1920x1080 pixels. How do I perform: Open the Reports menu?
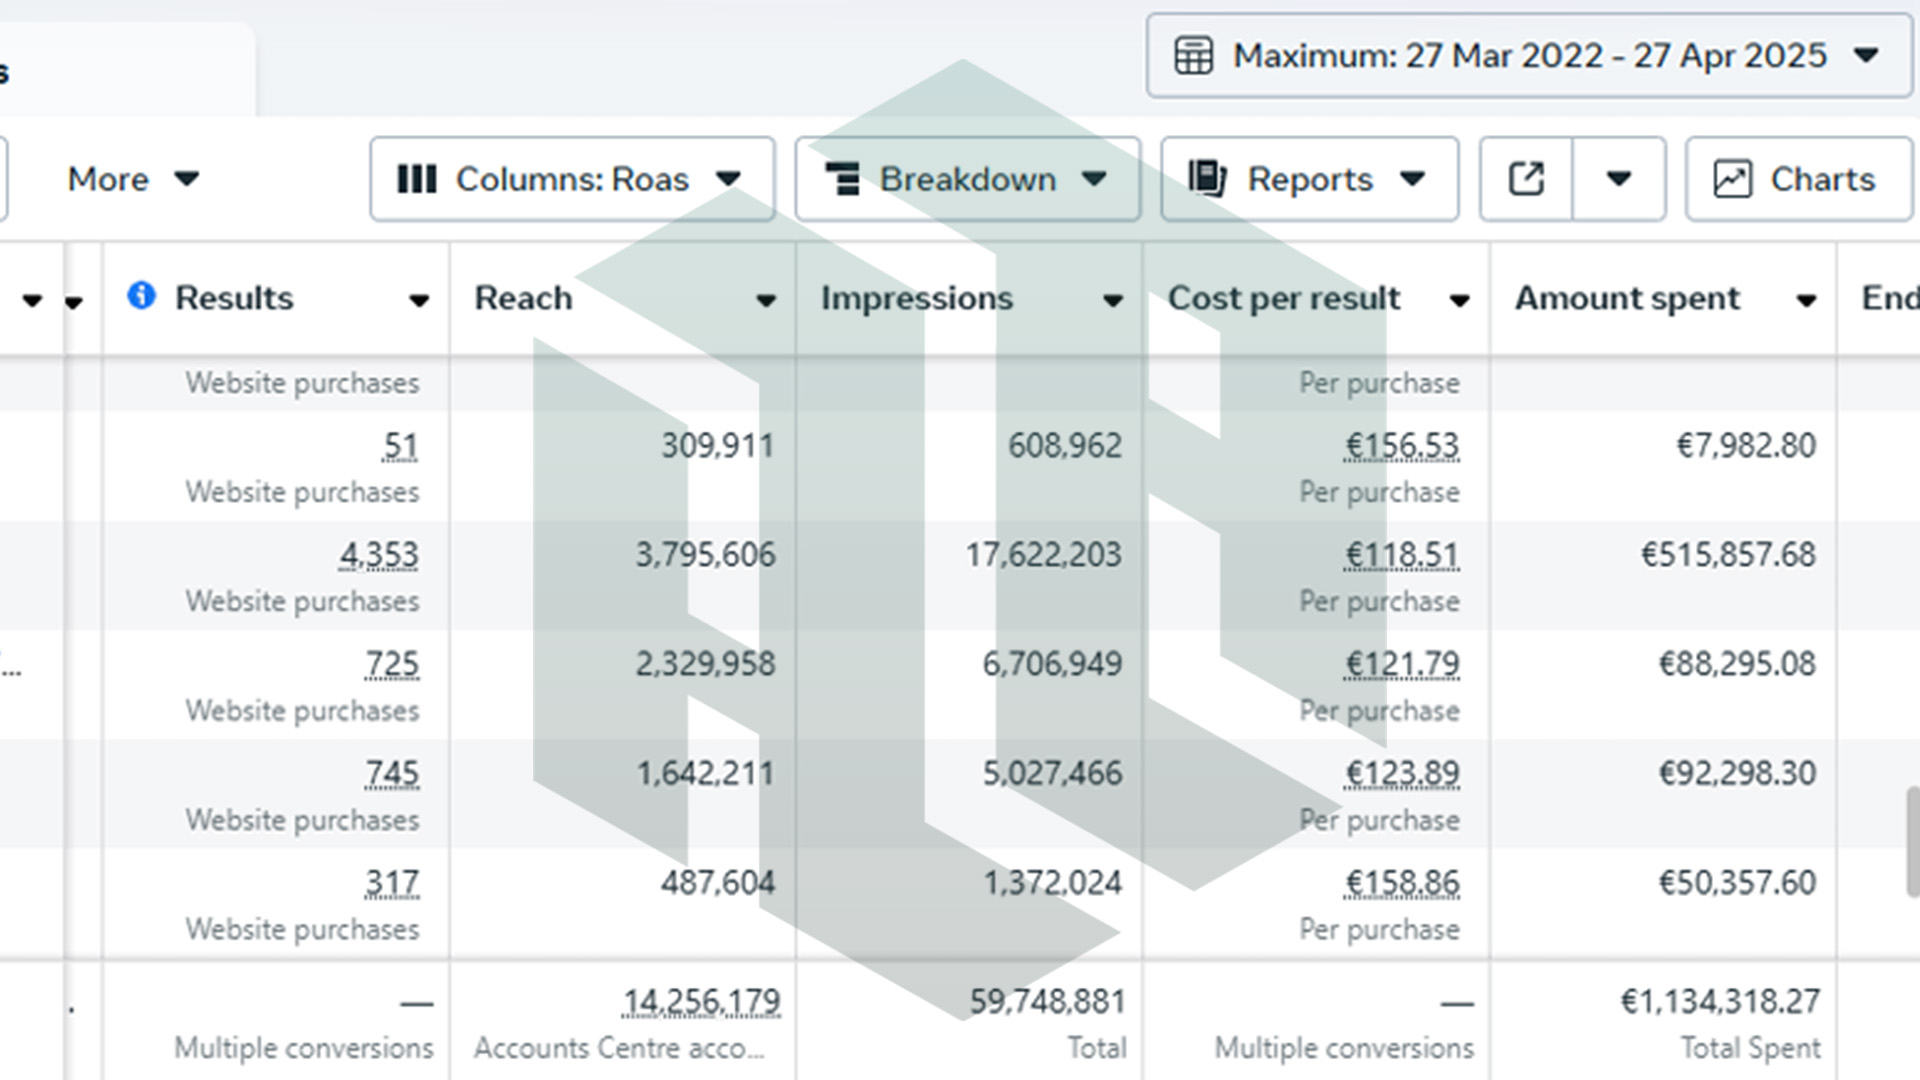pos(1309,179)
